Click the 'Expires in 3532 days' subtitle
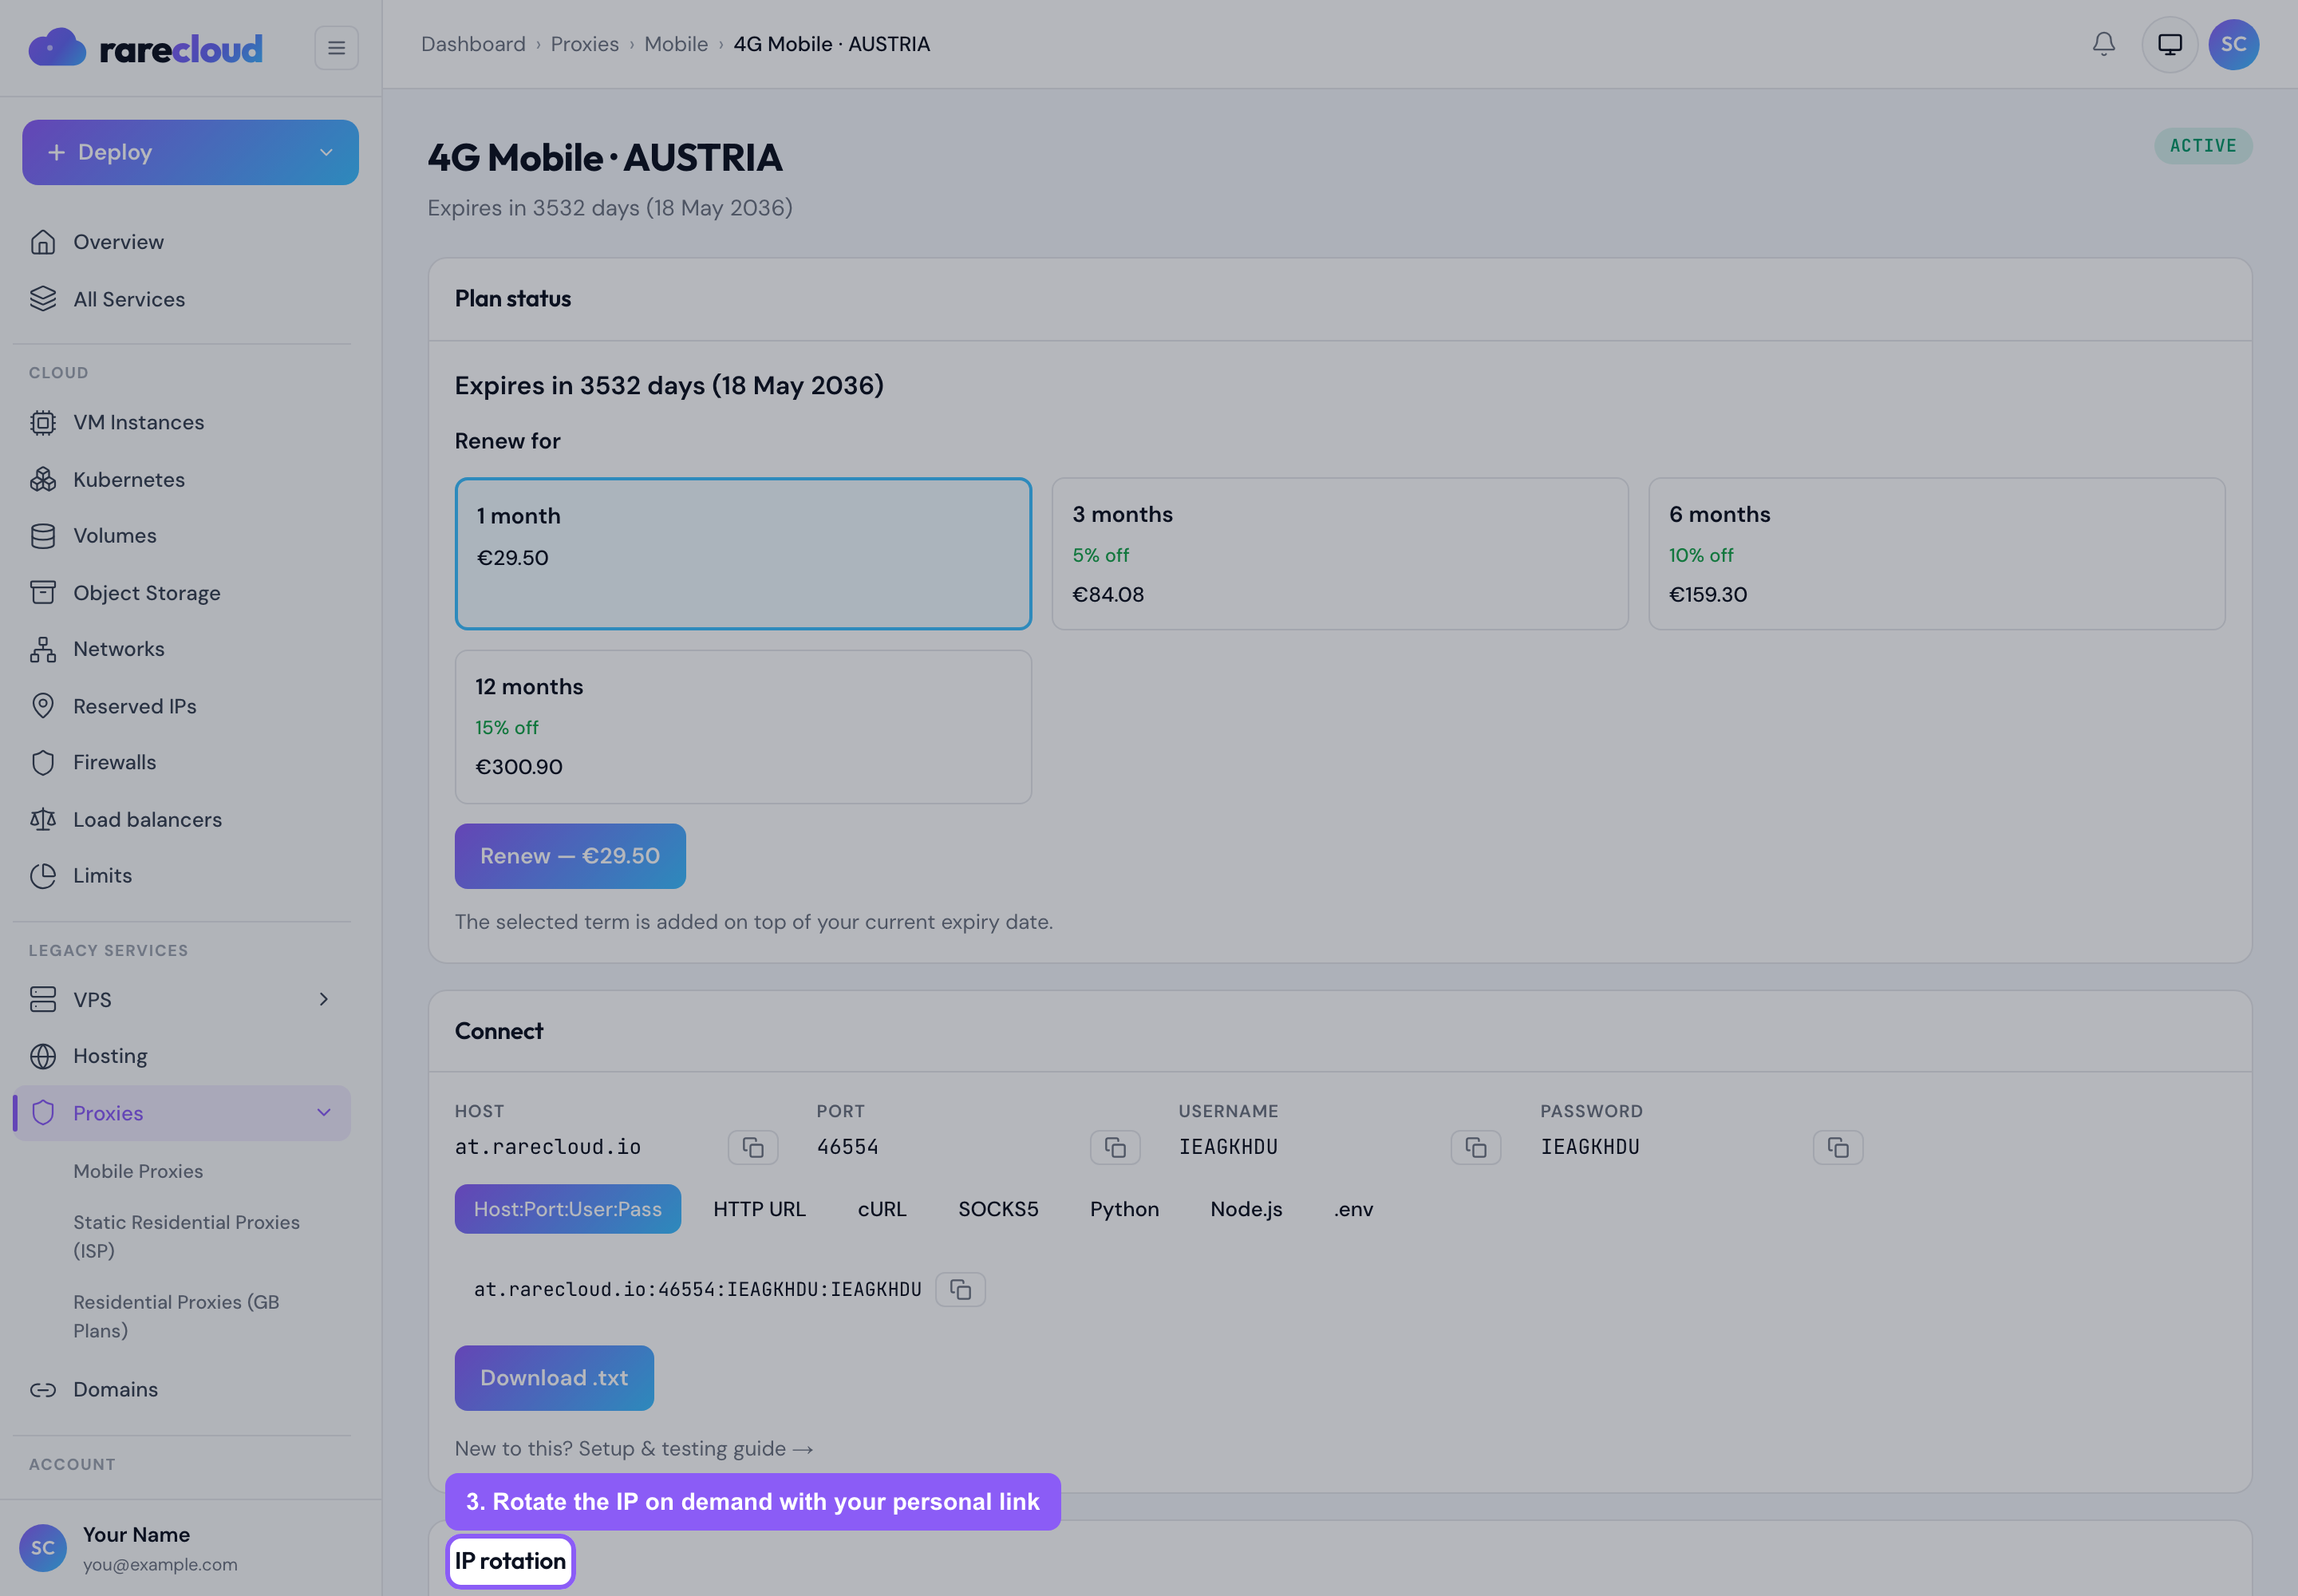Image resolution: width=2298 pixels, height=1596 pixels. [x=610, y=208]
